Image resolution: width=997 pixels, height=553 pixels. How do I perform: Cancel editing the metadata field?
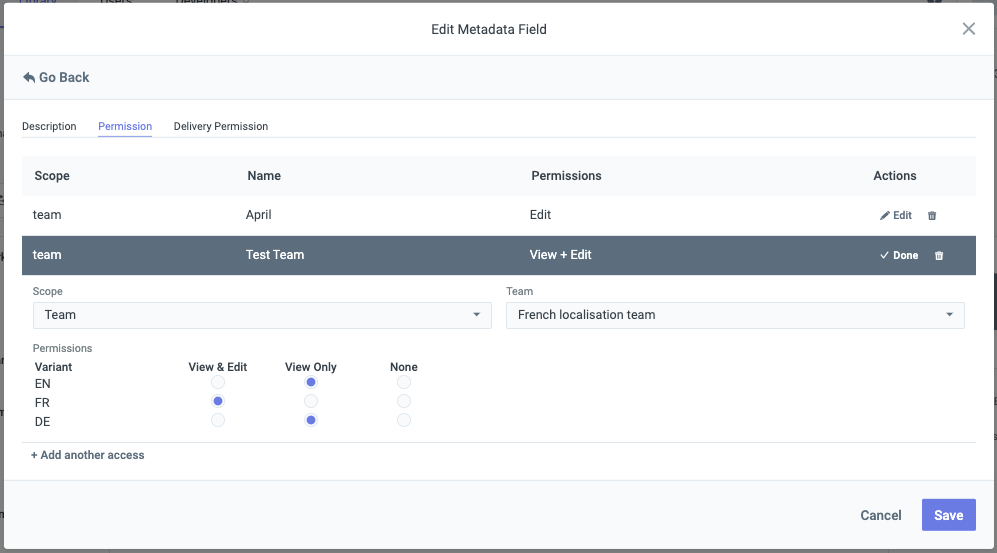pos(881,515)
